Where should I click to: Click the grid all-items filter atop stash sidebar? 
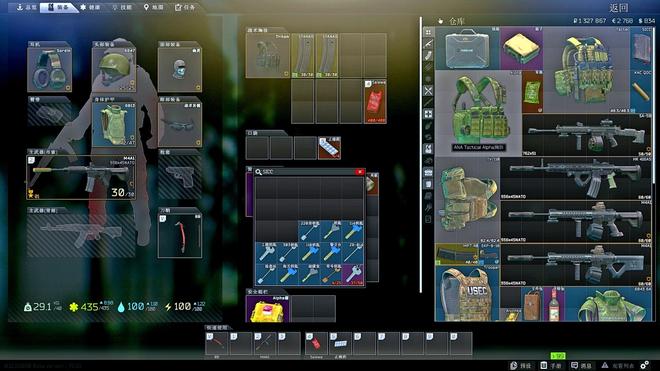(428, 32)
